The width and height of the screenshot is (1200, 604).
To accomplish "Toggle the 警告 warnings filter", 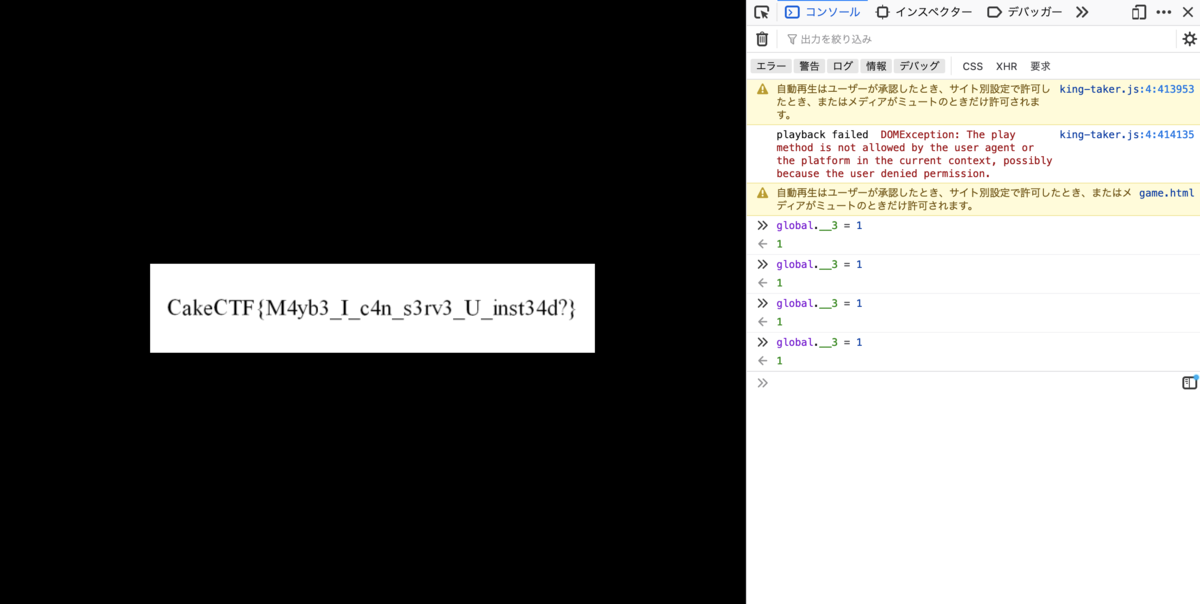I will coord(808,65).
